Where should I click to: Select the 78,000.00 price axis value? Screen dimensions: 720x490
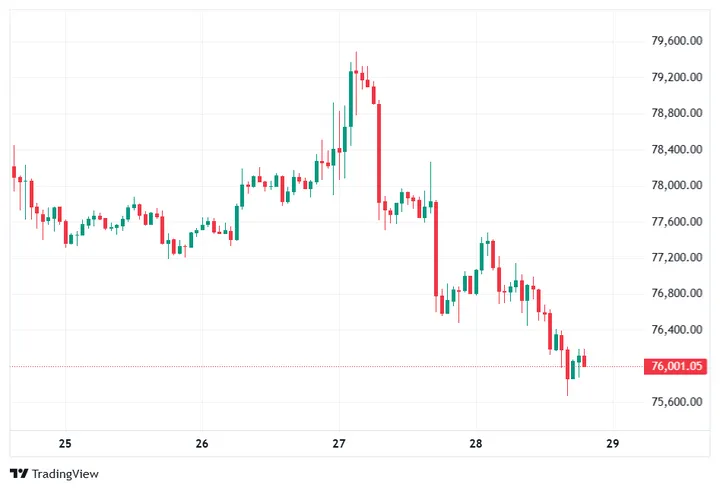click(675, 185)
